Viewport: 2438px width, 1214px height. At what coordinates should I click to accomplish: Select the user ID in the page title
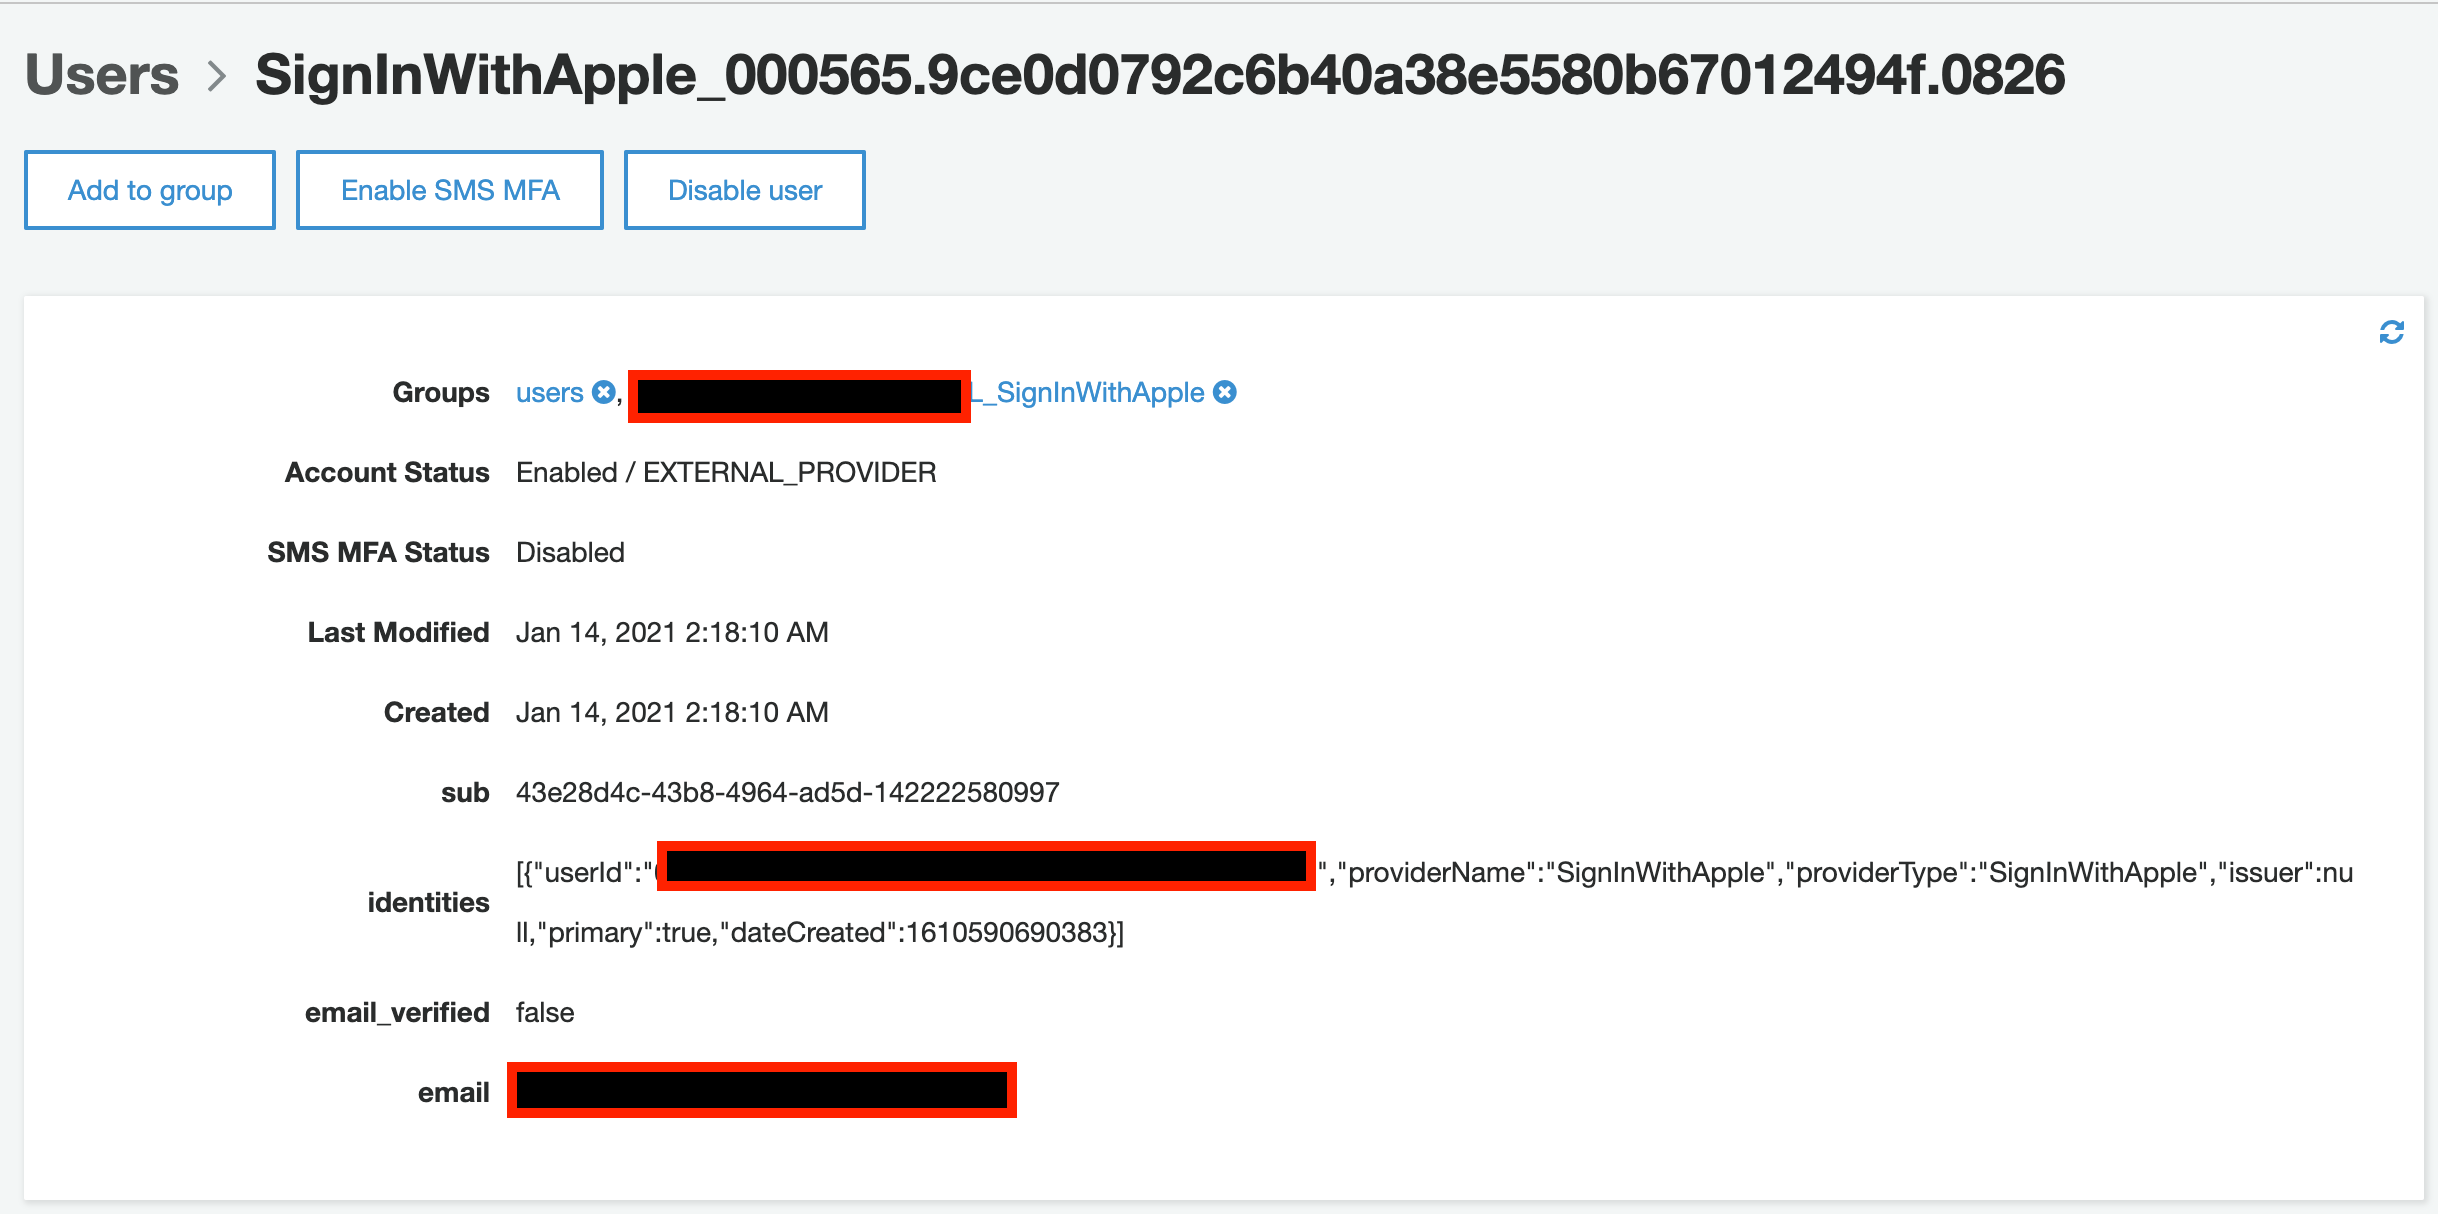[x=1160, y=74]
